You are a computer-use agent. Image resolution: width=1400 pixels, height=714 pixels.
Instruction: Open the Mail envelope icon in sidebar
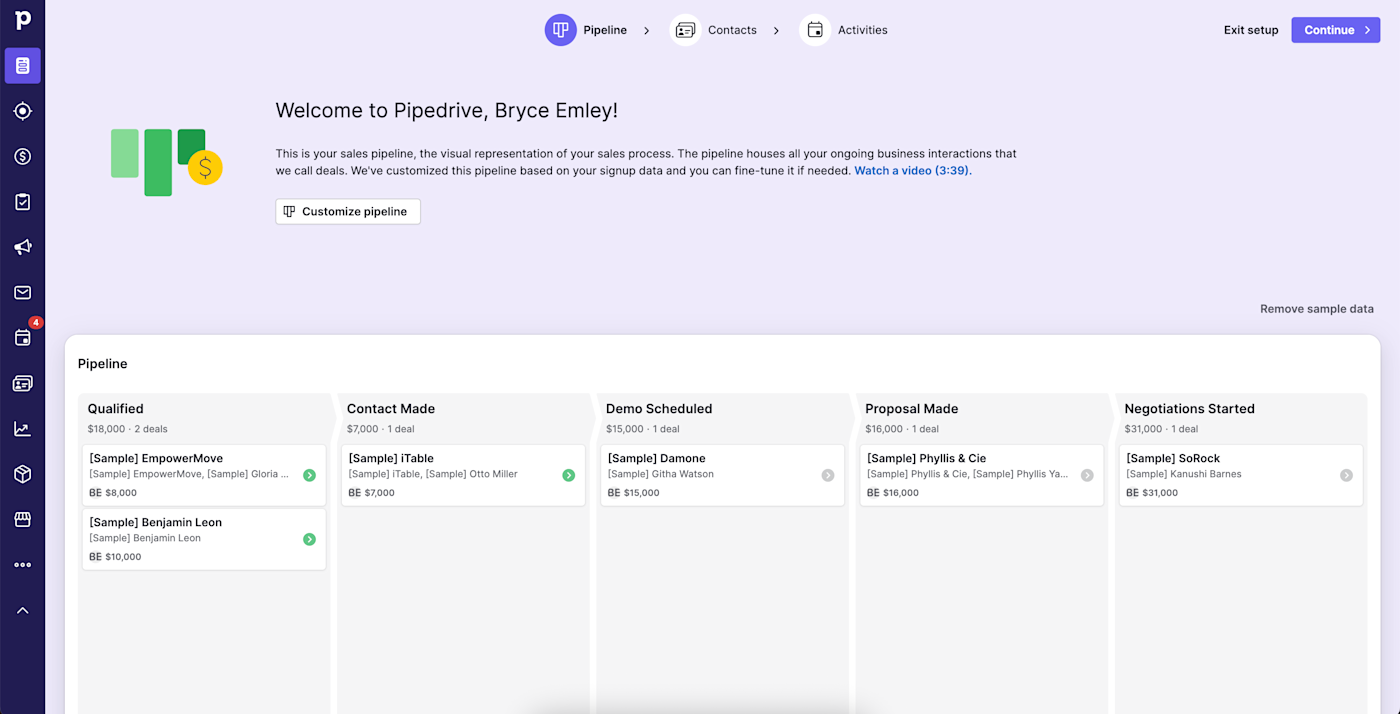pyautogui.click(x=22, y=293)
